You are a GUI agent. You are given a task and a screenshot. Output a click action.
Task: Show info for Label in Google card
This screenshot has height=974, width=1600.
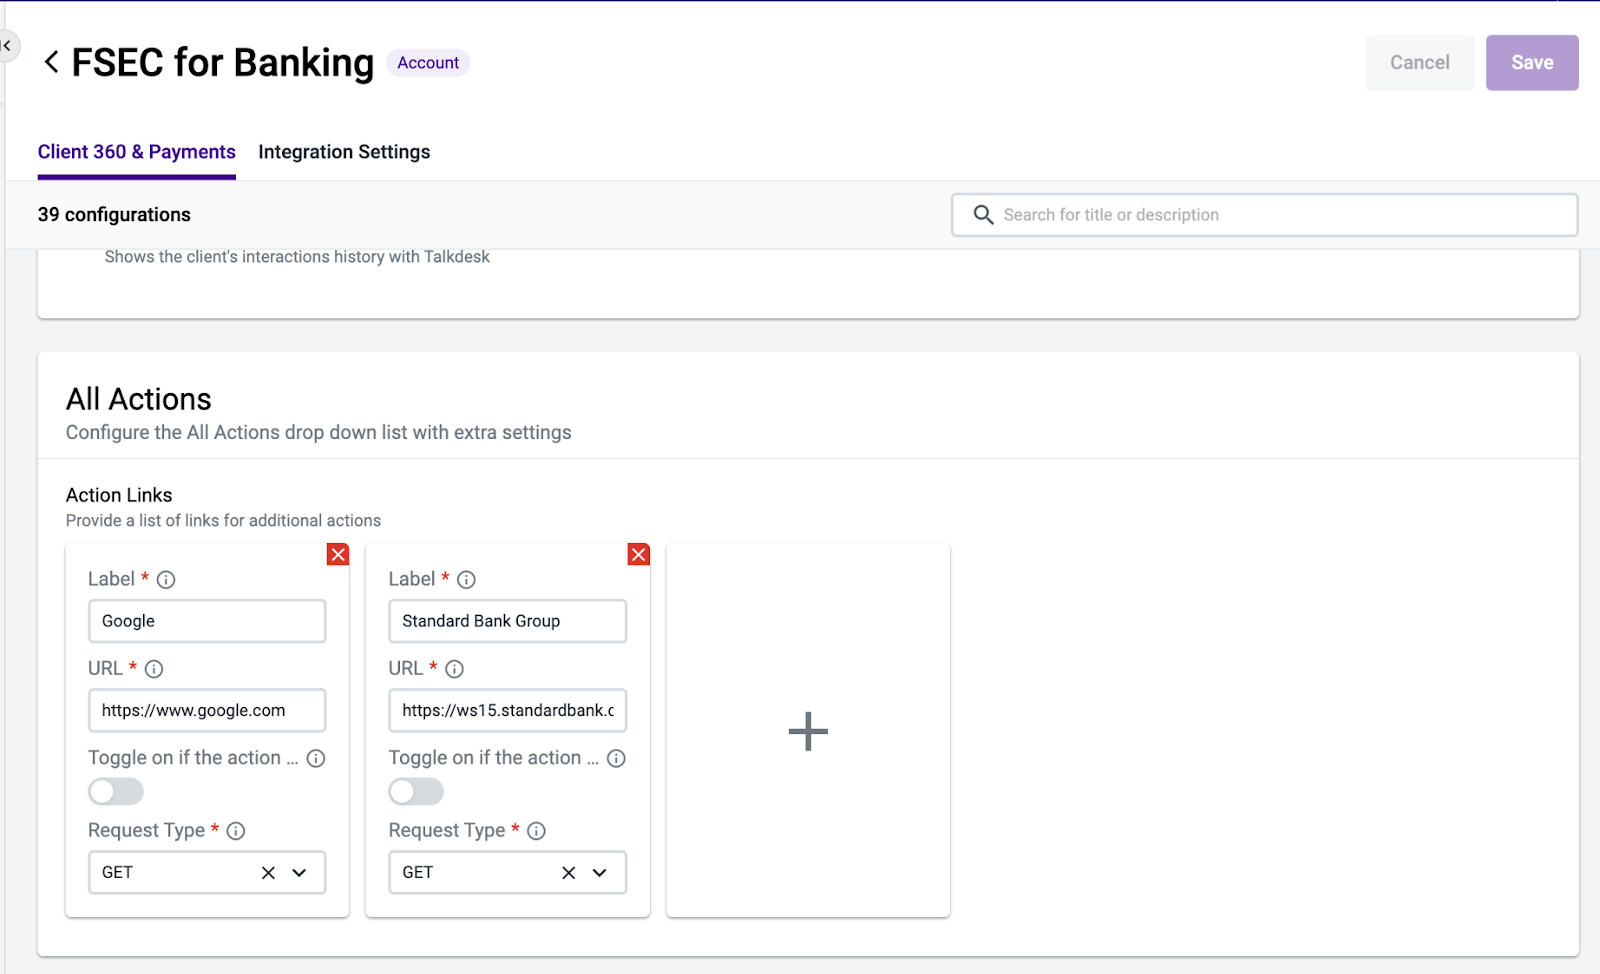point(167,579)
